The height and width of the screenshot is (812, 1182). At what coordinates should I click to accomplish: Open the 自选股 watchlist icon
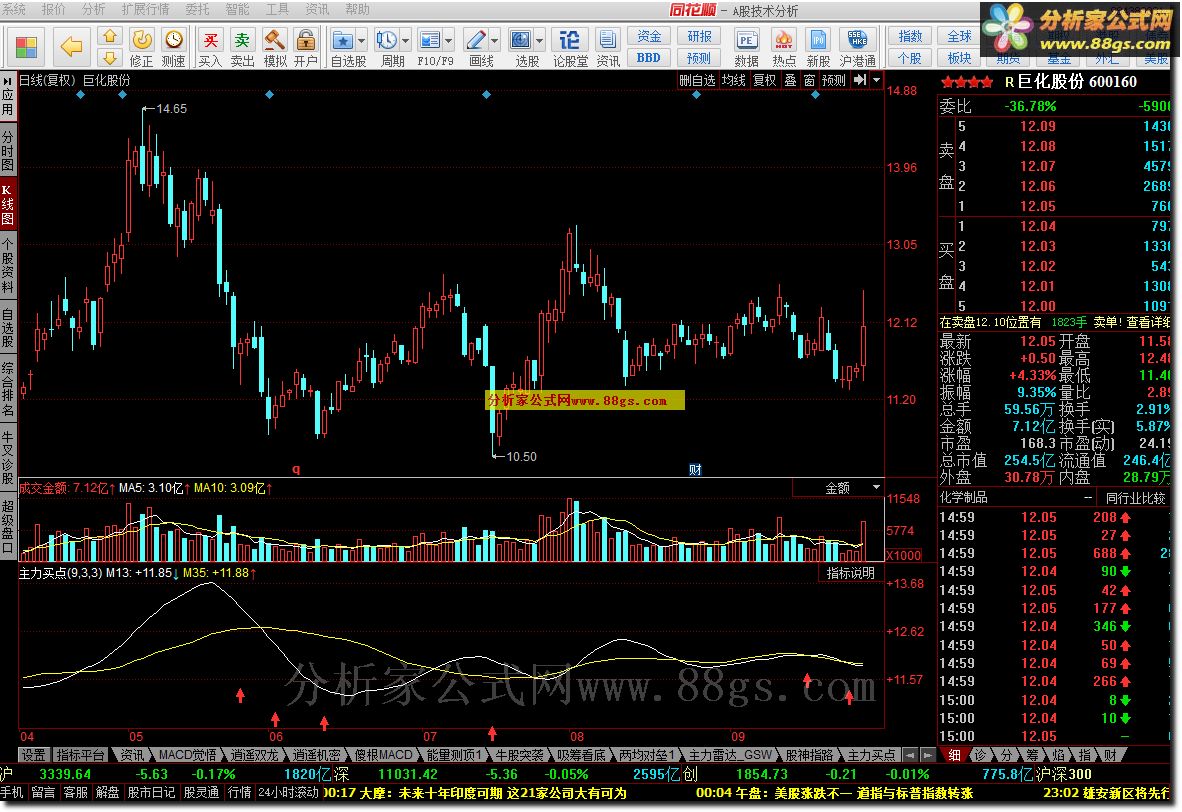click(x=343, y=40)
